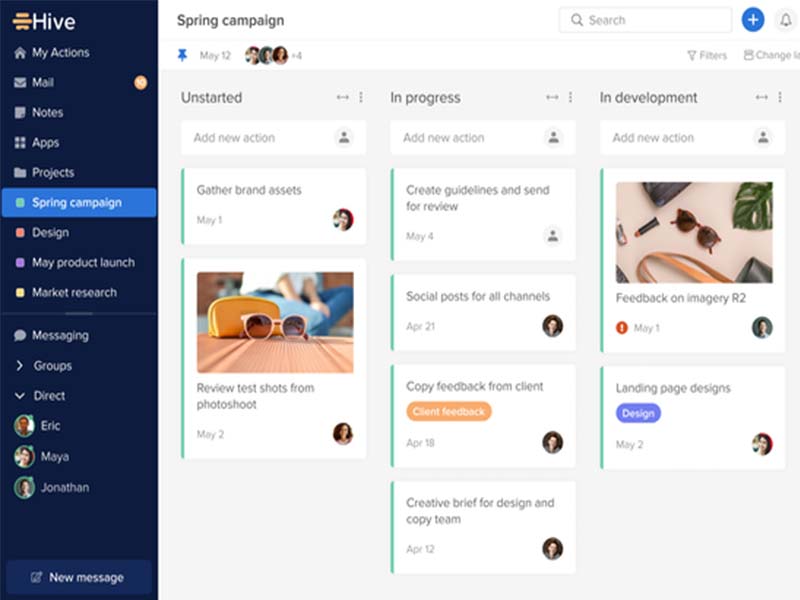Open the 'Client feedback' orange label
The height and width of the screenshot is (600, 800).
point(448,410)
